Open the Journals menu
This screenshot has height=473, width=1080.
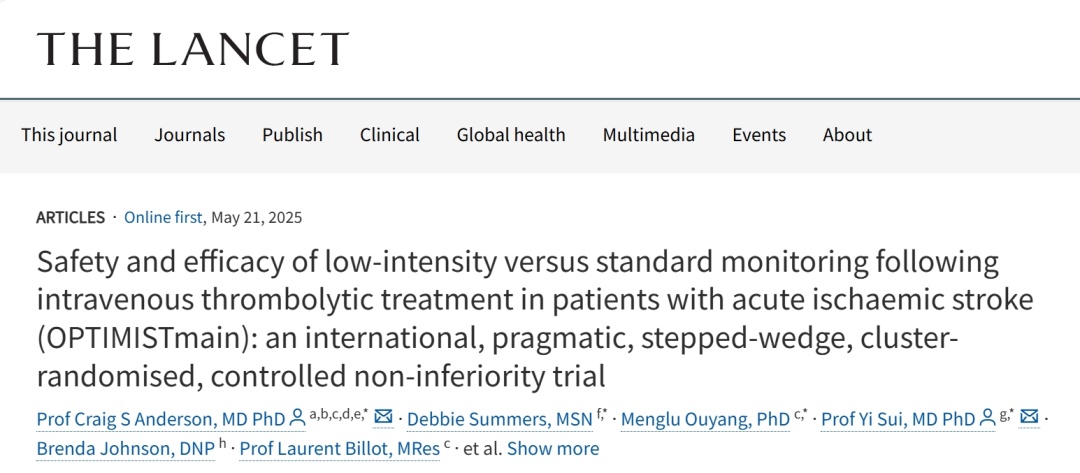189,134
